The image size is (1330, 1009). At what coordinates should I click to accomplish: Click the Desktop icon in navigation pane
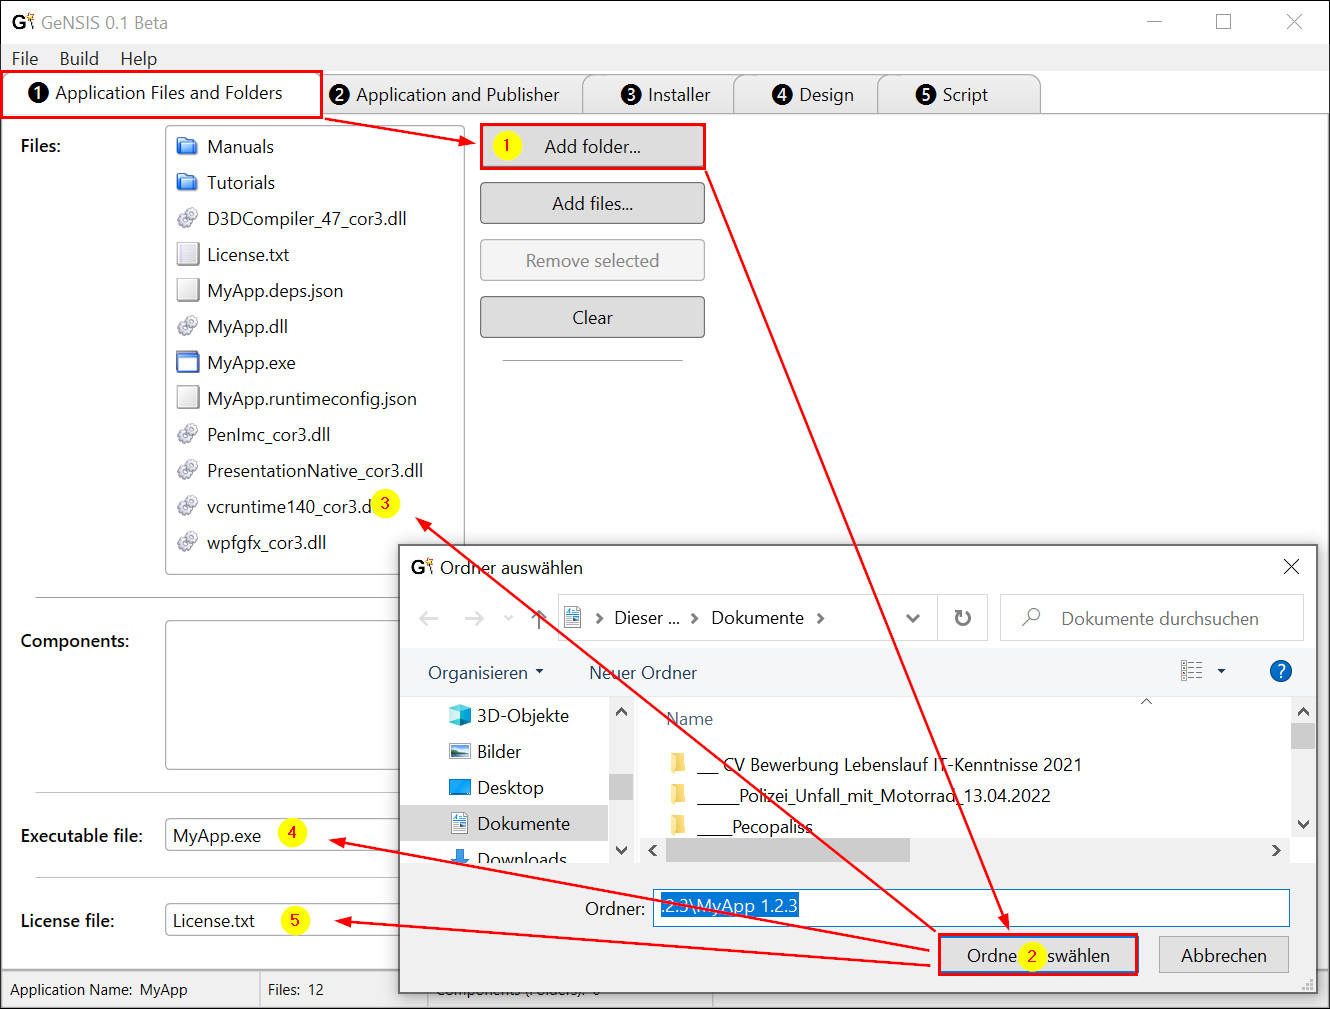(460, 788)
